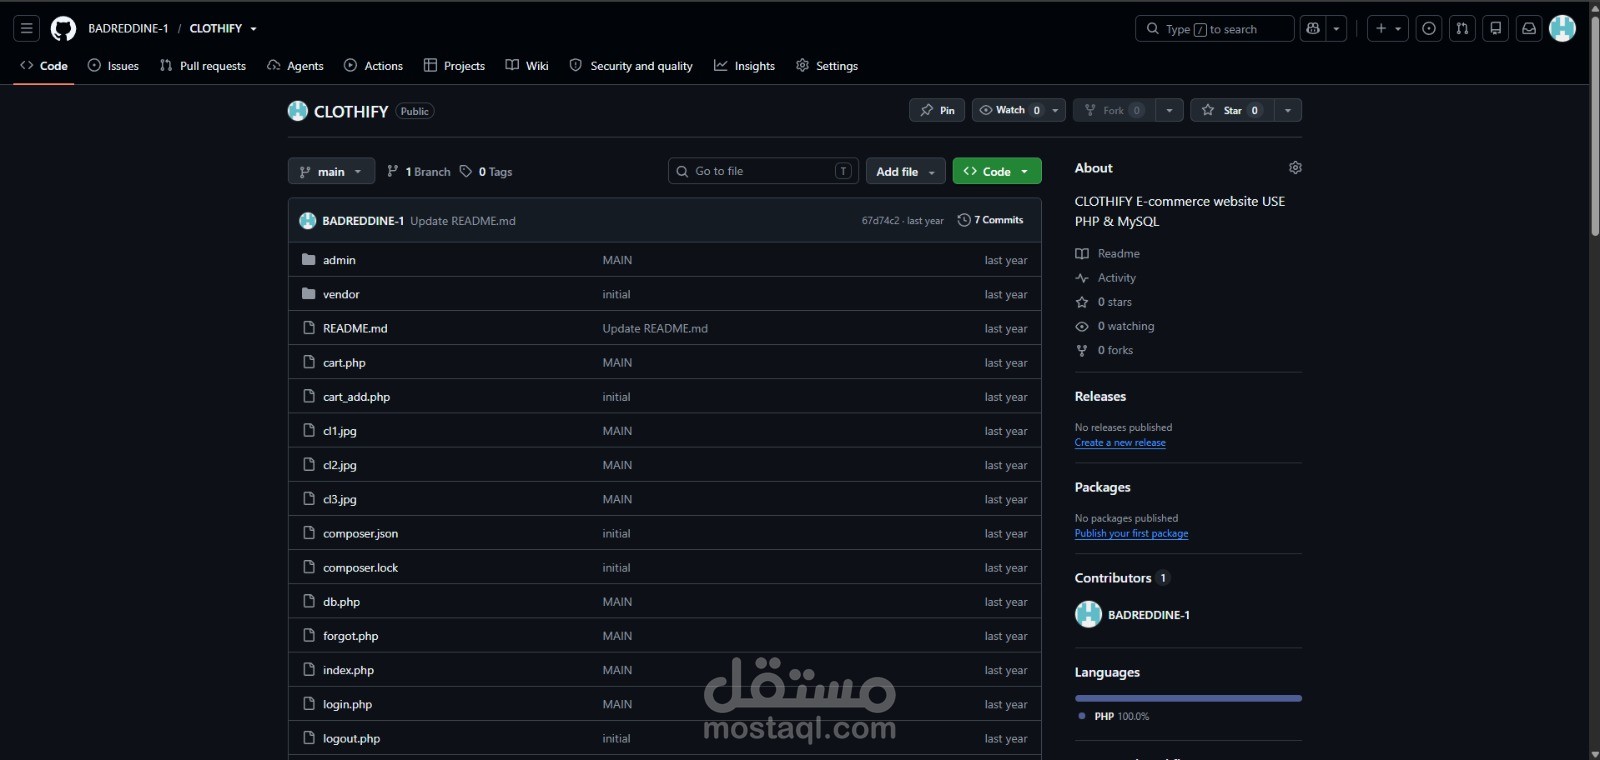Switch to the Projects tab
The image size is (1600, 760).
[454, 66]
